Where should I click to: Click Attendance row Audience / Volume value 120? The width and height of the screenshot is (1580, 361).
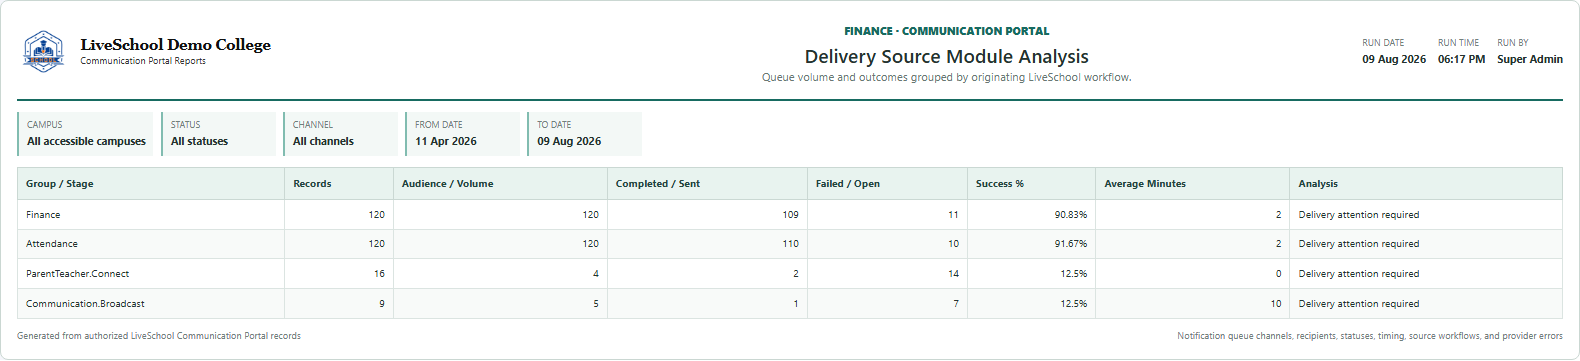591,244
